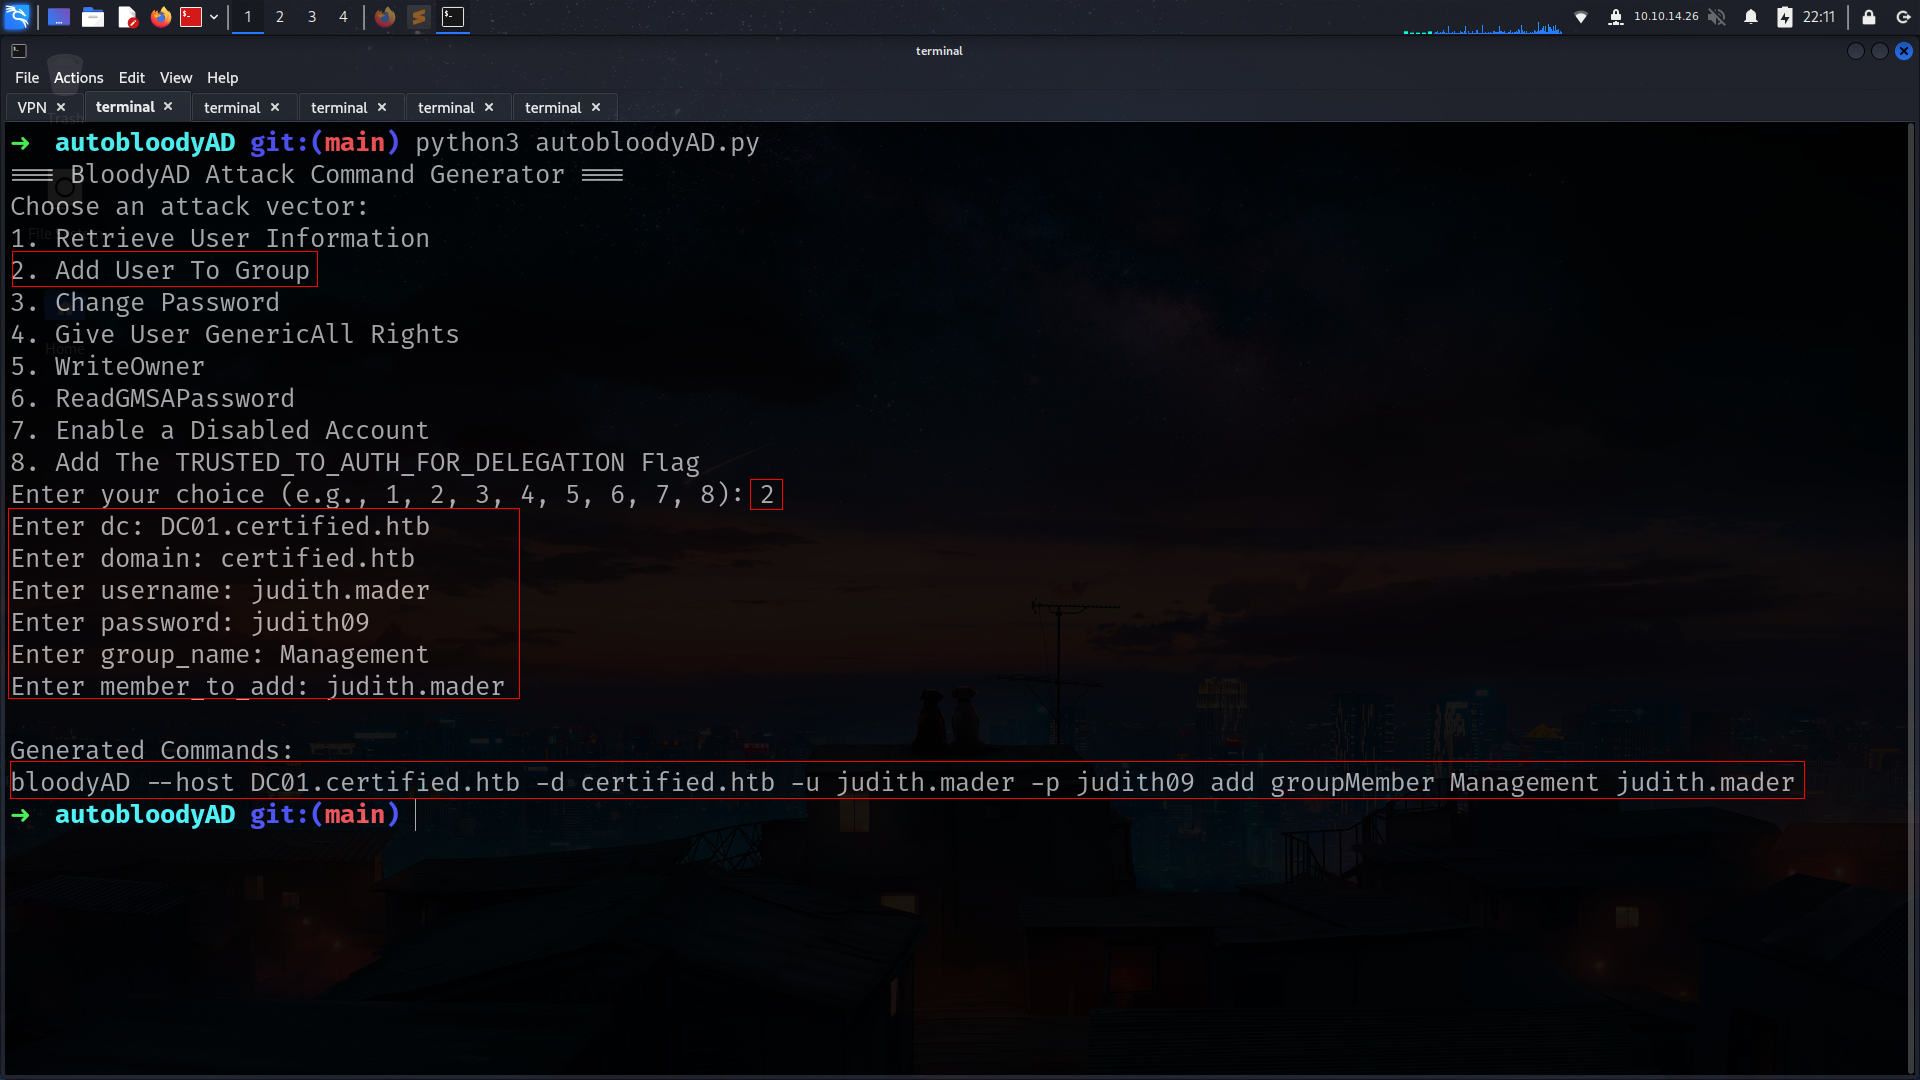This screenshot has height=1080, width=1920.
Task: Switch to workspace 4
Action: tap(343, 17)
